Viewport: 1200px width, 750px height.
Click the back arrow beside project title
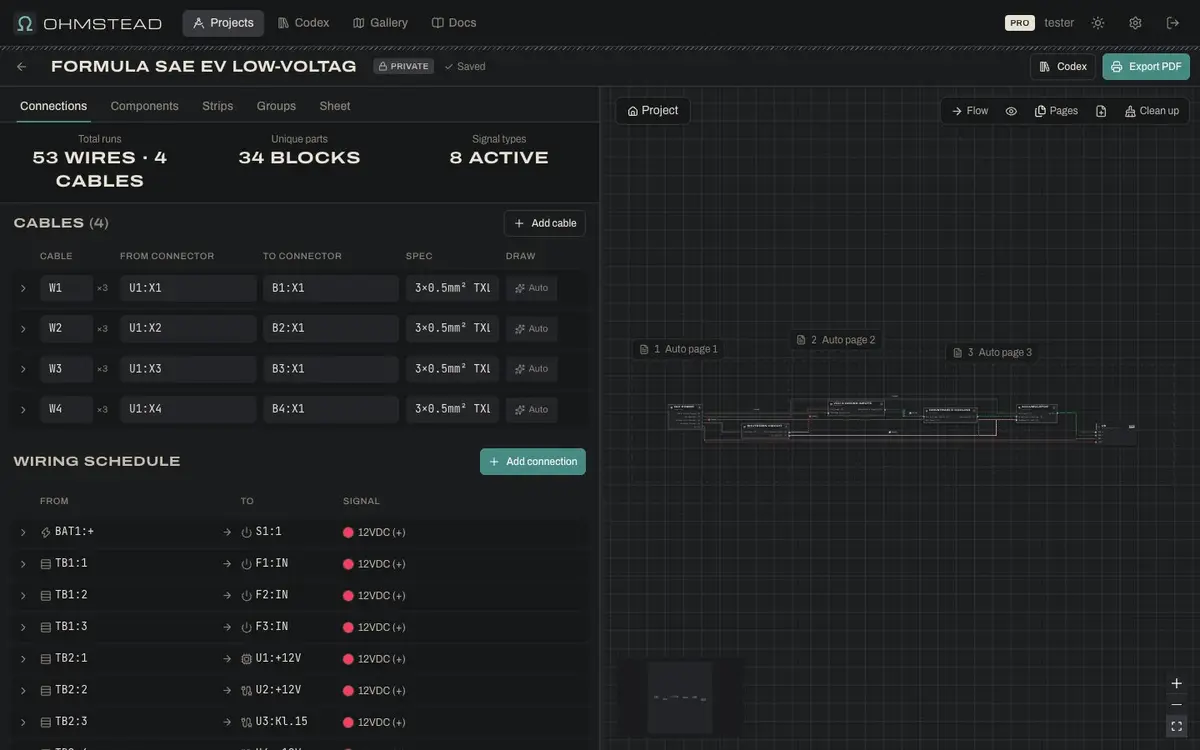click(x=21, y=66)
